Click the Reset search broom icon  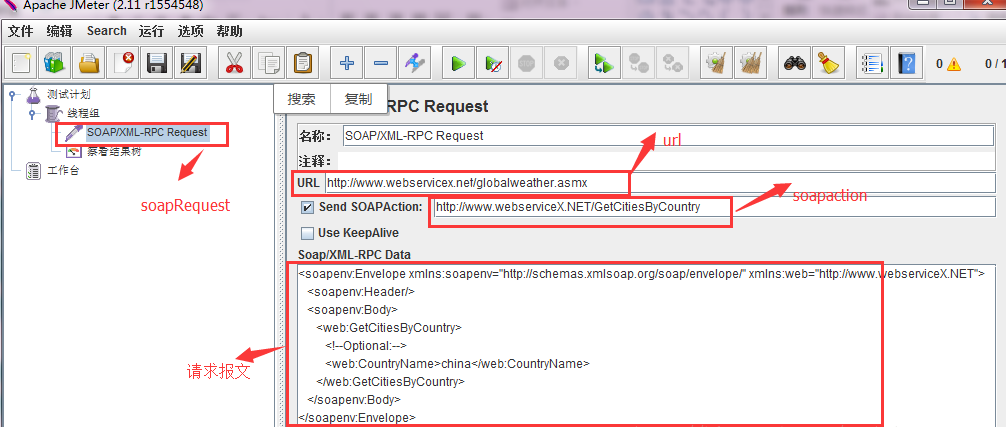click(x=829, y=63)
